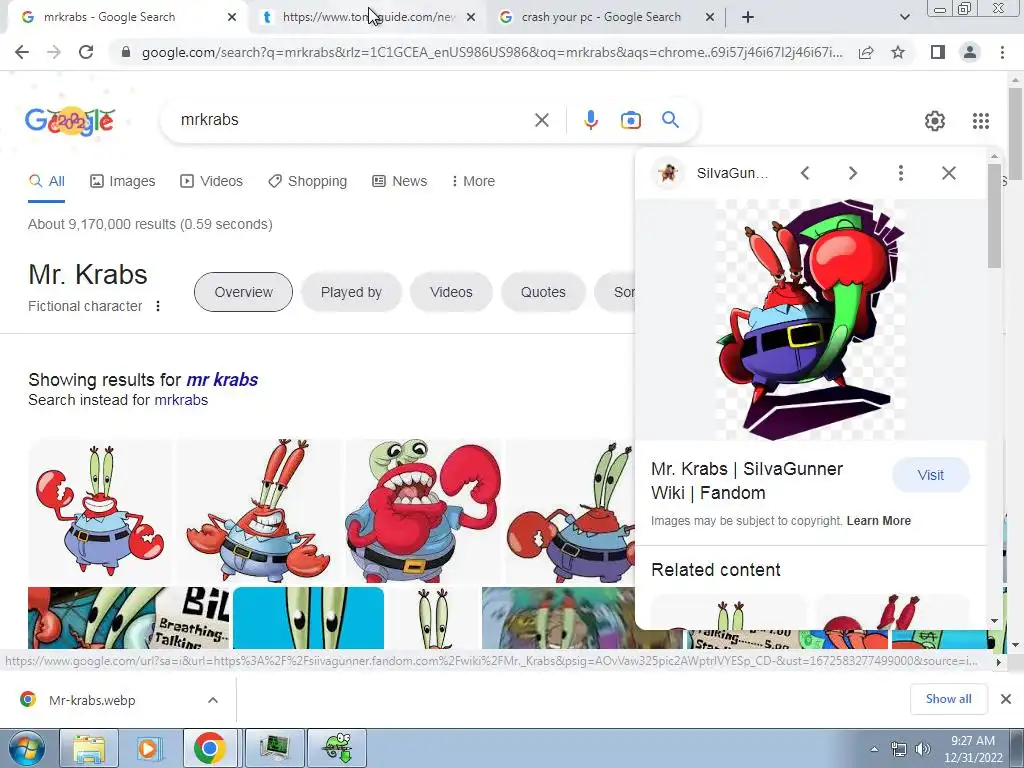
Task: Select the Images search tab
Action: coord(123,181)
